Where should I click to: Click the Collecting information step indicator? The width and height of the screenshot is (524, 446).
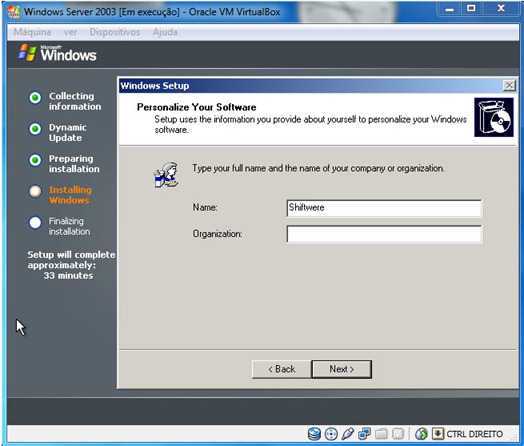coord(35,98)
